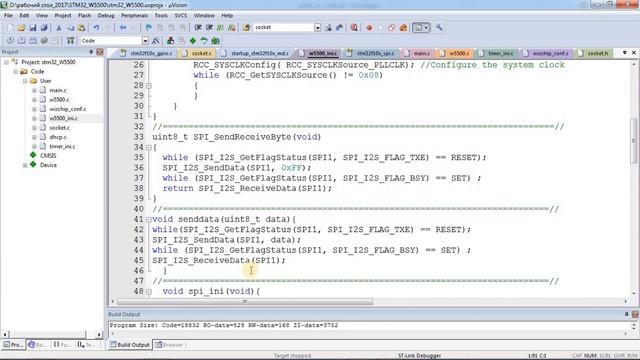Image resolution: width=640 pixels, height=360 pixels.
Task: Click the Comment selection toolbar icon
Action: point(220,28)
